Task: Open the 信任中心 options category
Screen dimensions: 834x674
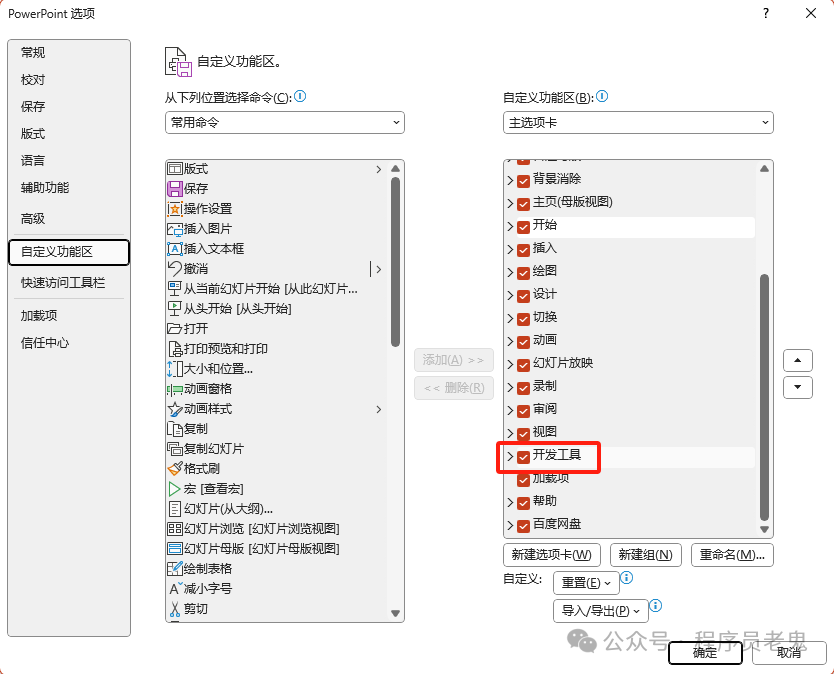Action: [x=69, y=343]
